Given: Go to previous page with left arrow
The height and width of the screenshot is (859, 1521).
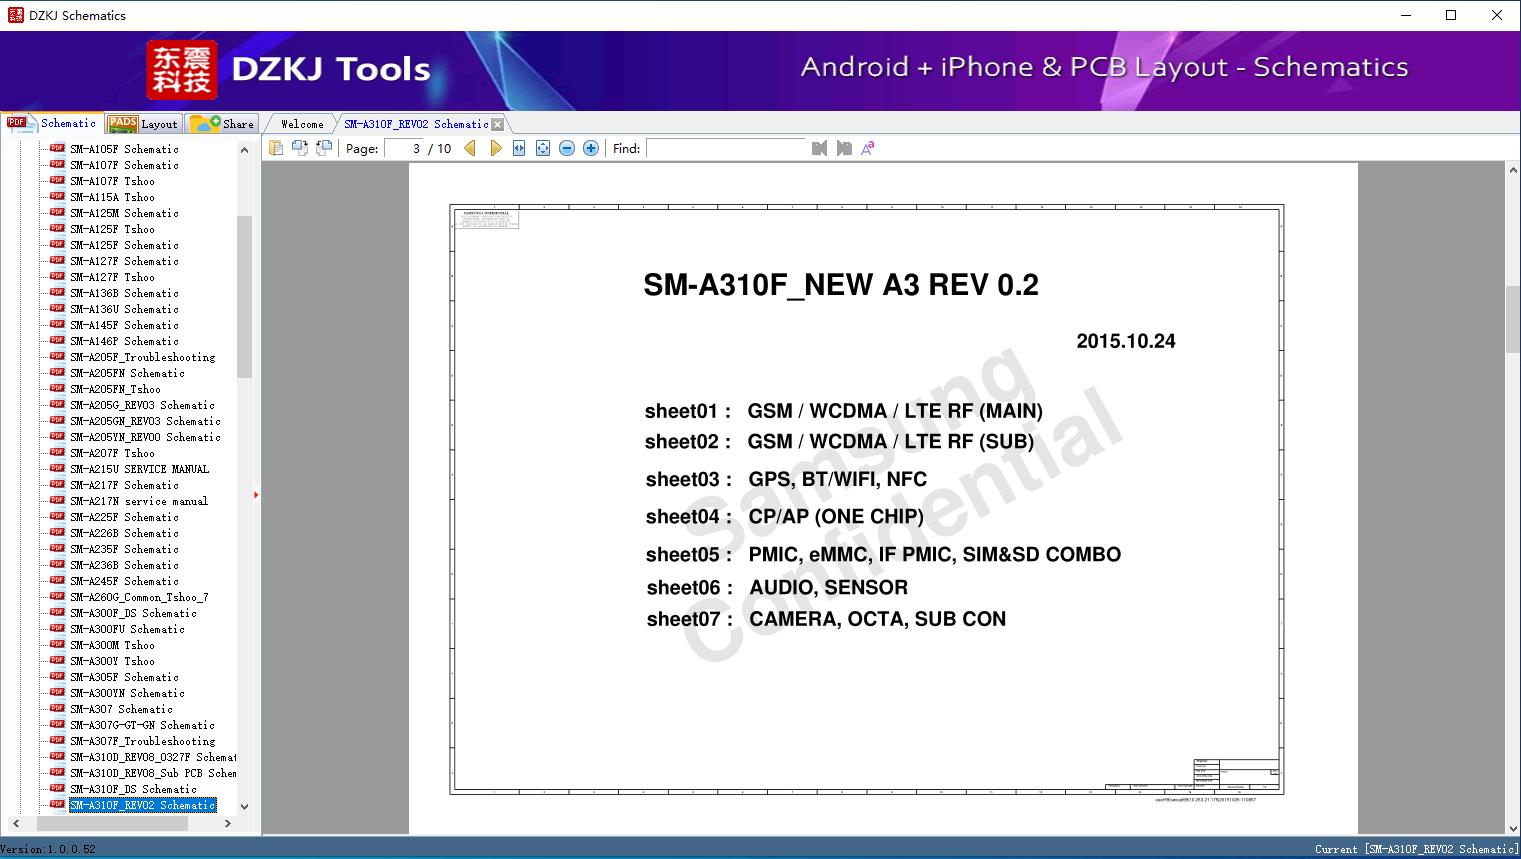Looking at the screenshot, I should pyautogui.click(x=470, y=148).
